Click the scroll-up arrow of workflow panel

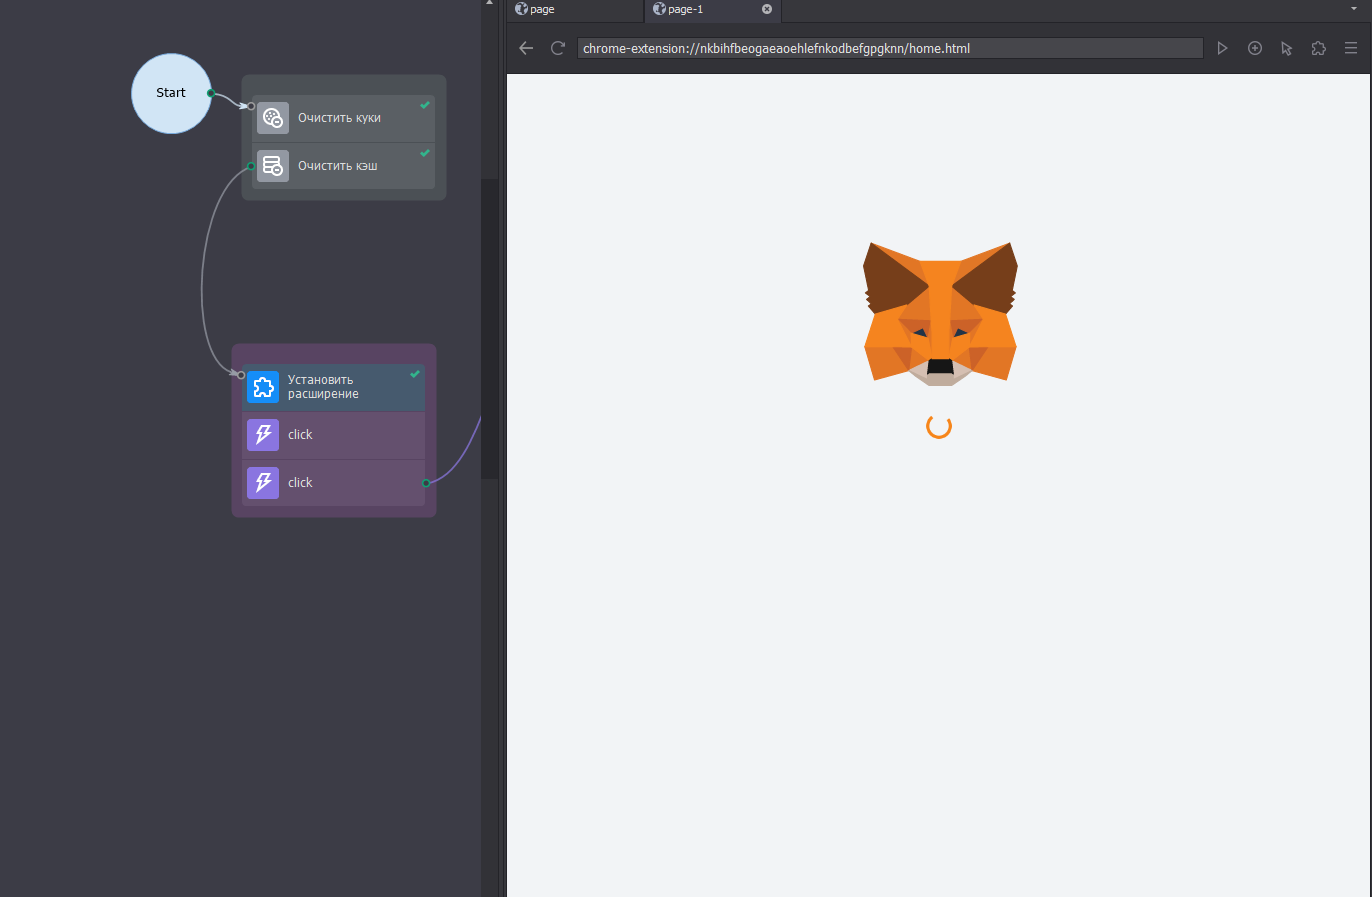pos(489,3)
